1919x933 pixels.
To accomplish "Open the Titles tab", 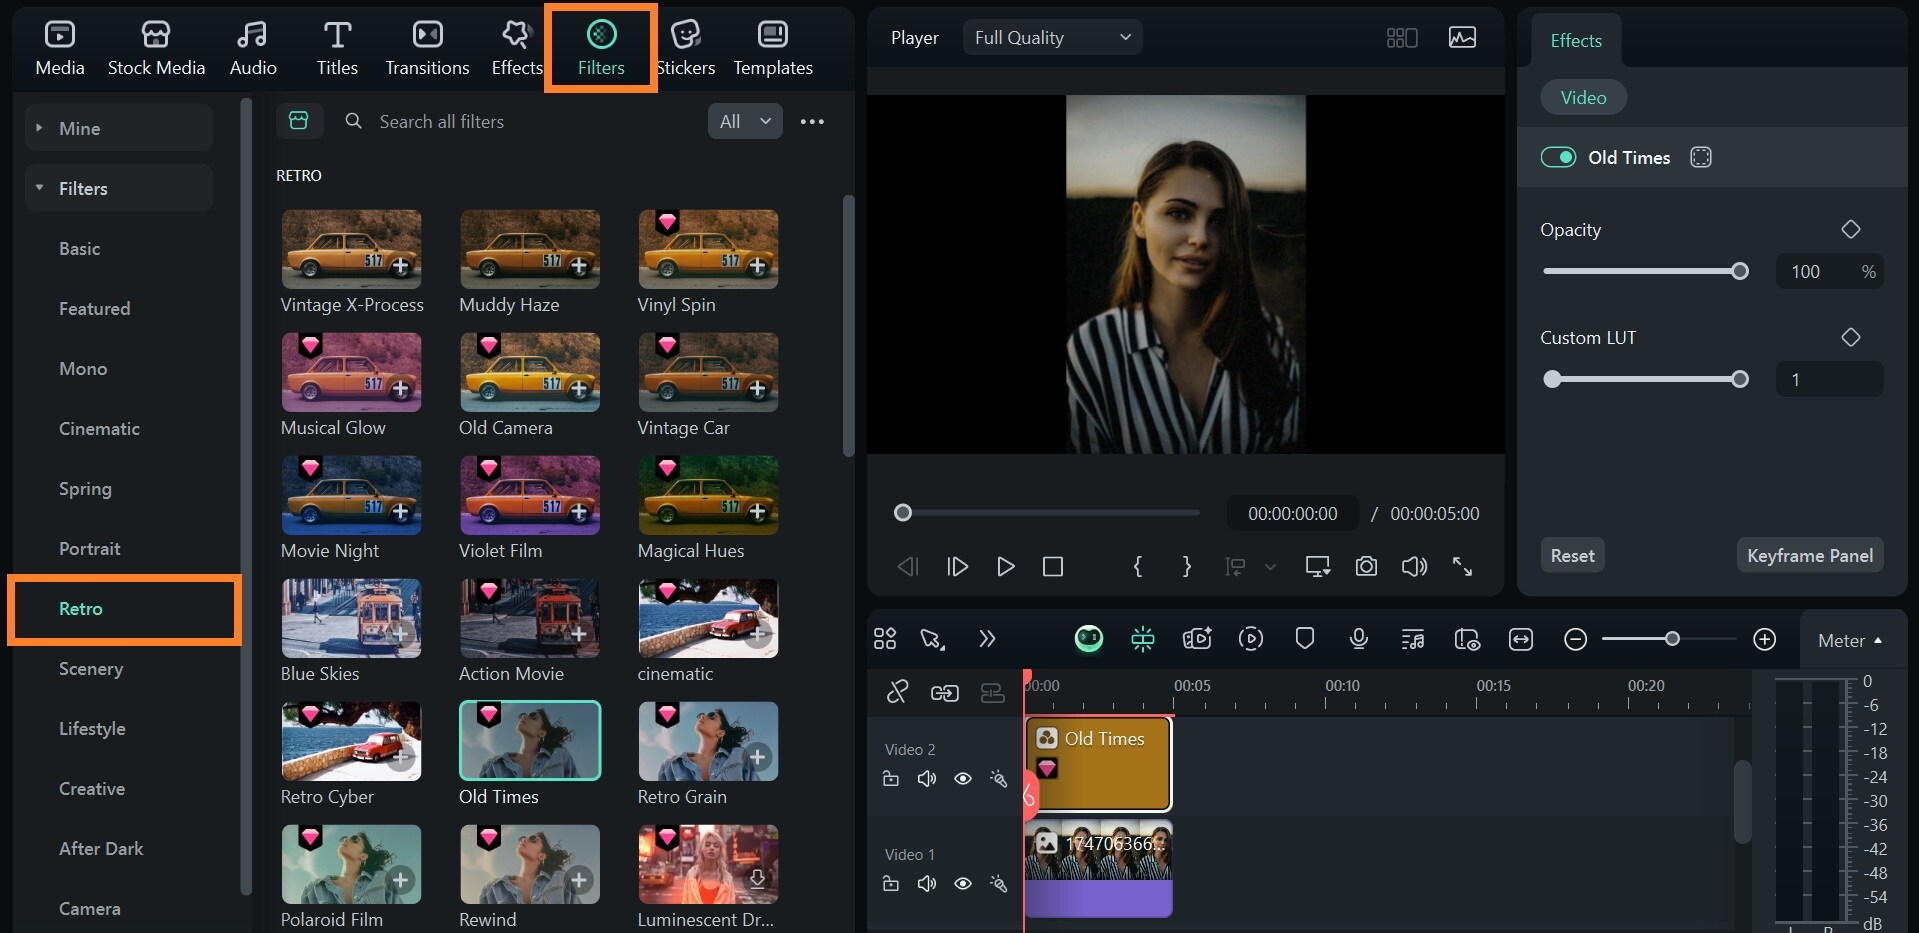I will (337, 48).
